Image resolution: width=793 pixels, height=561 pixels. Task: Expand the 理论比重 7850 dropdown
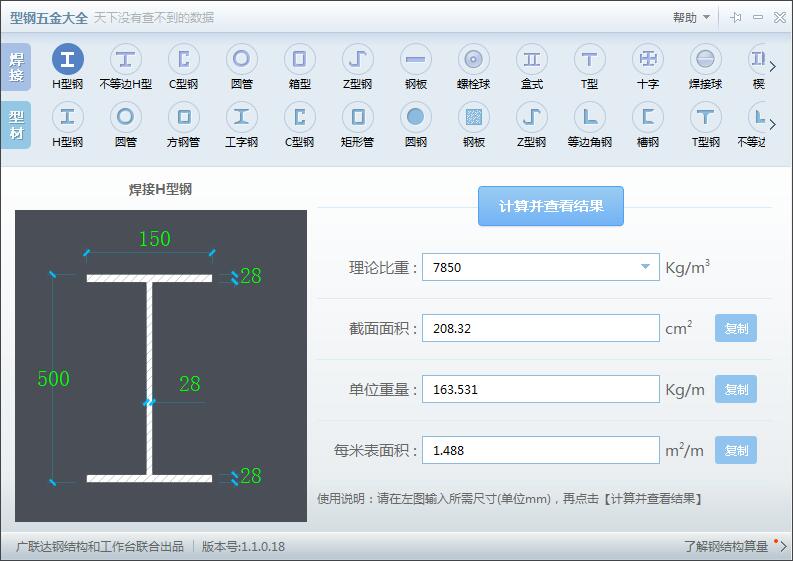(645, 267)
